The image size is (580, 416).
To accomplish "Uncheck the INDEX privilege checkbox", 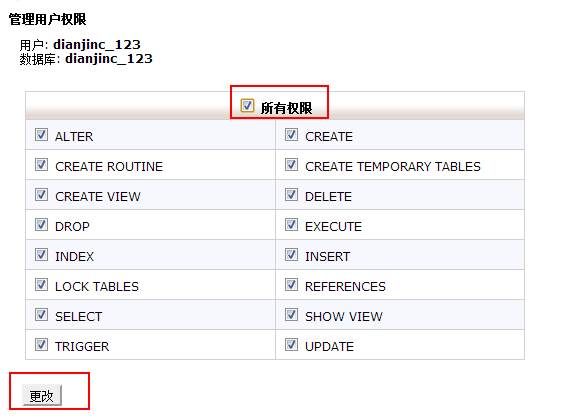I will pos(41,254).
